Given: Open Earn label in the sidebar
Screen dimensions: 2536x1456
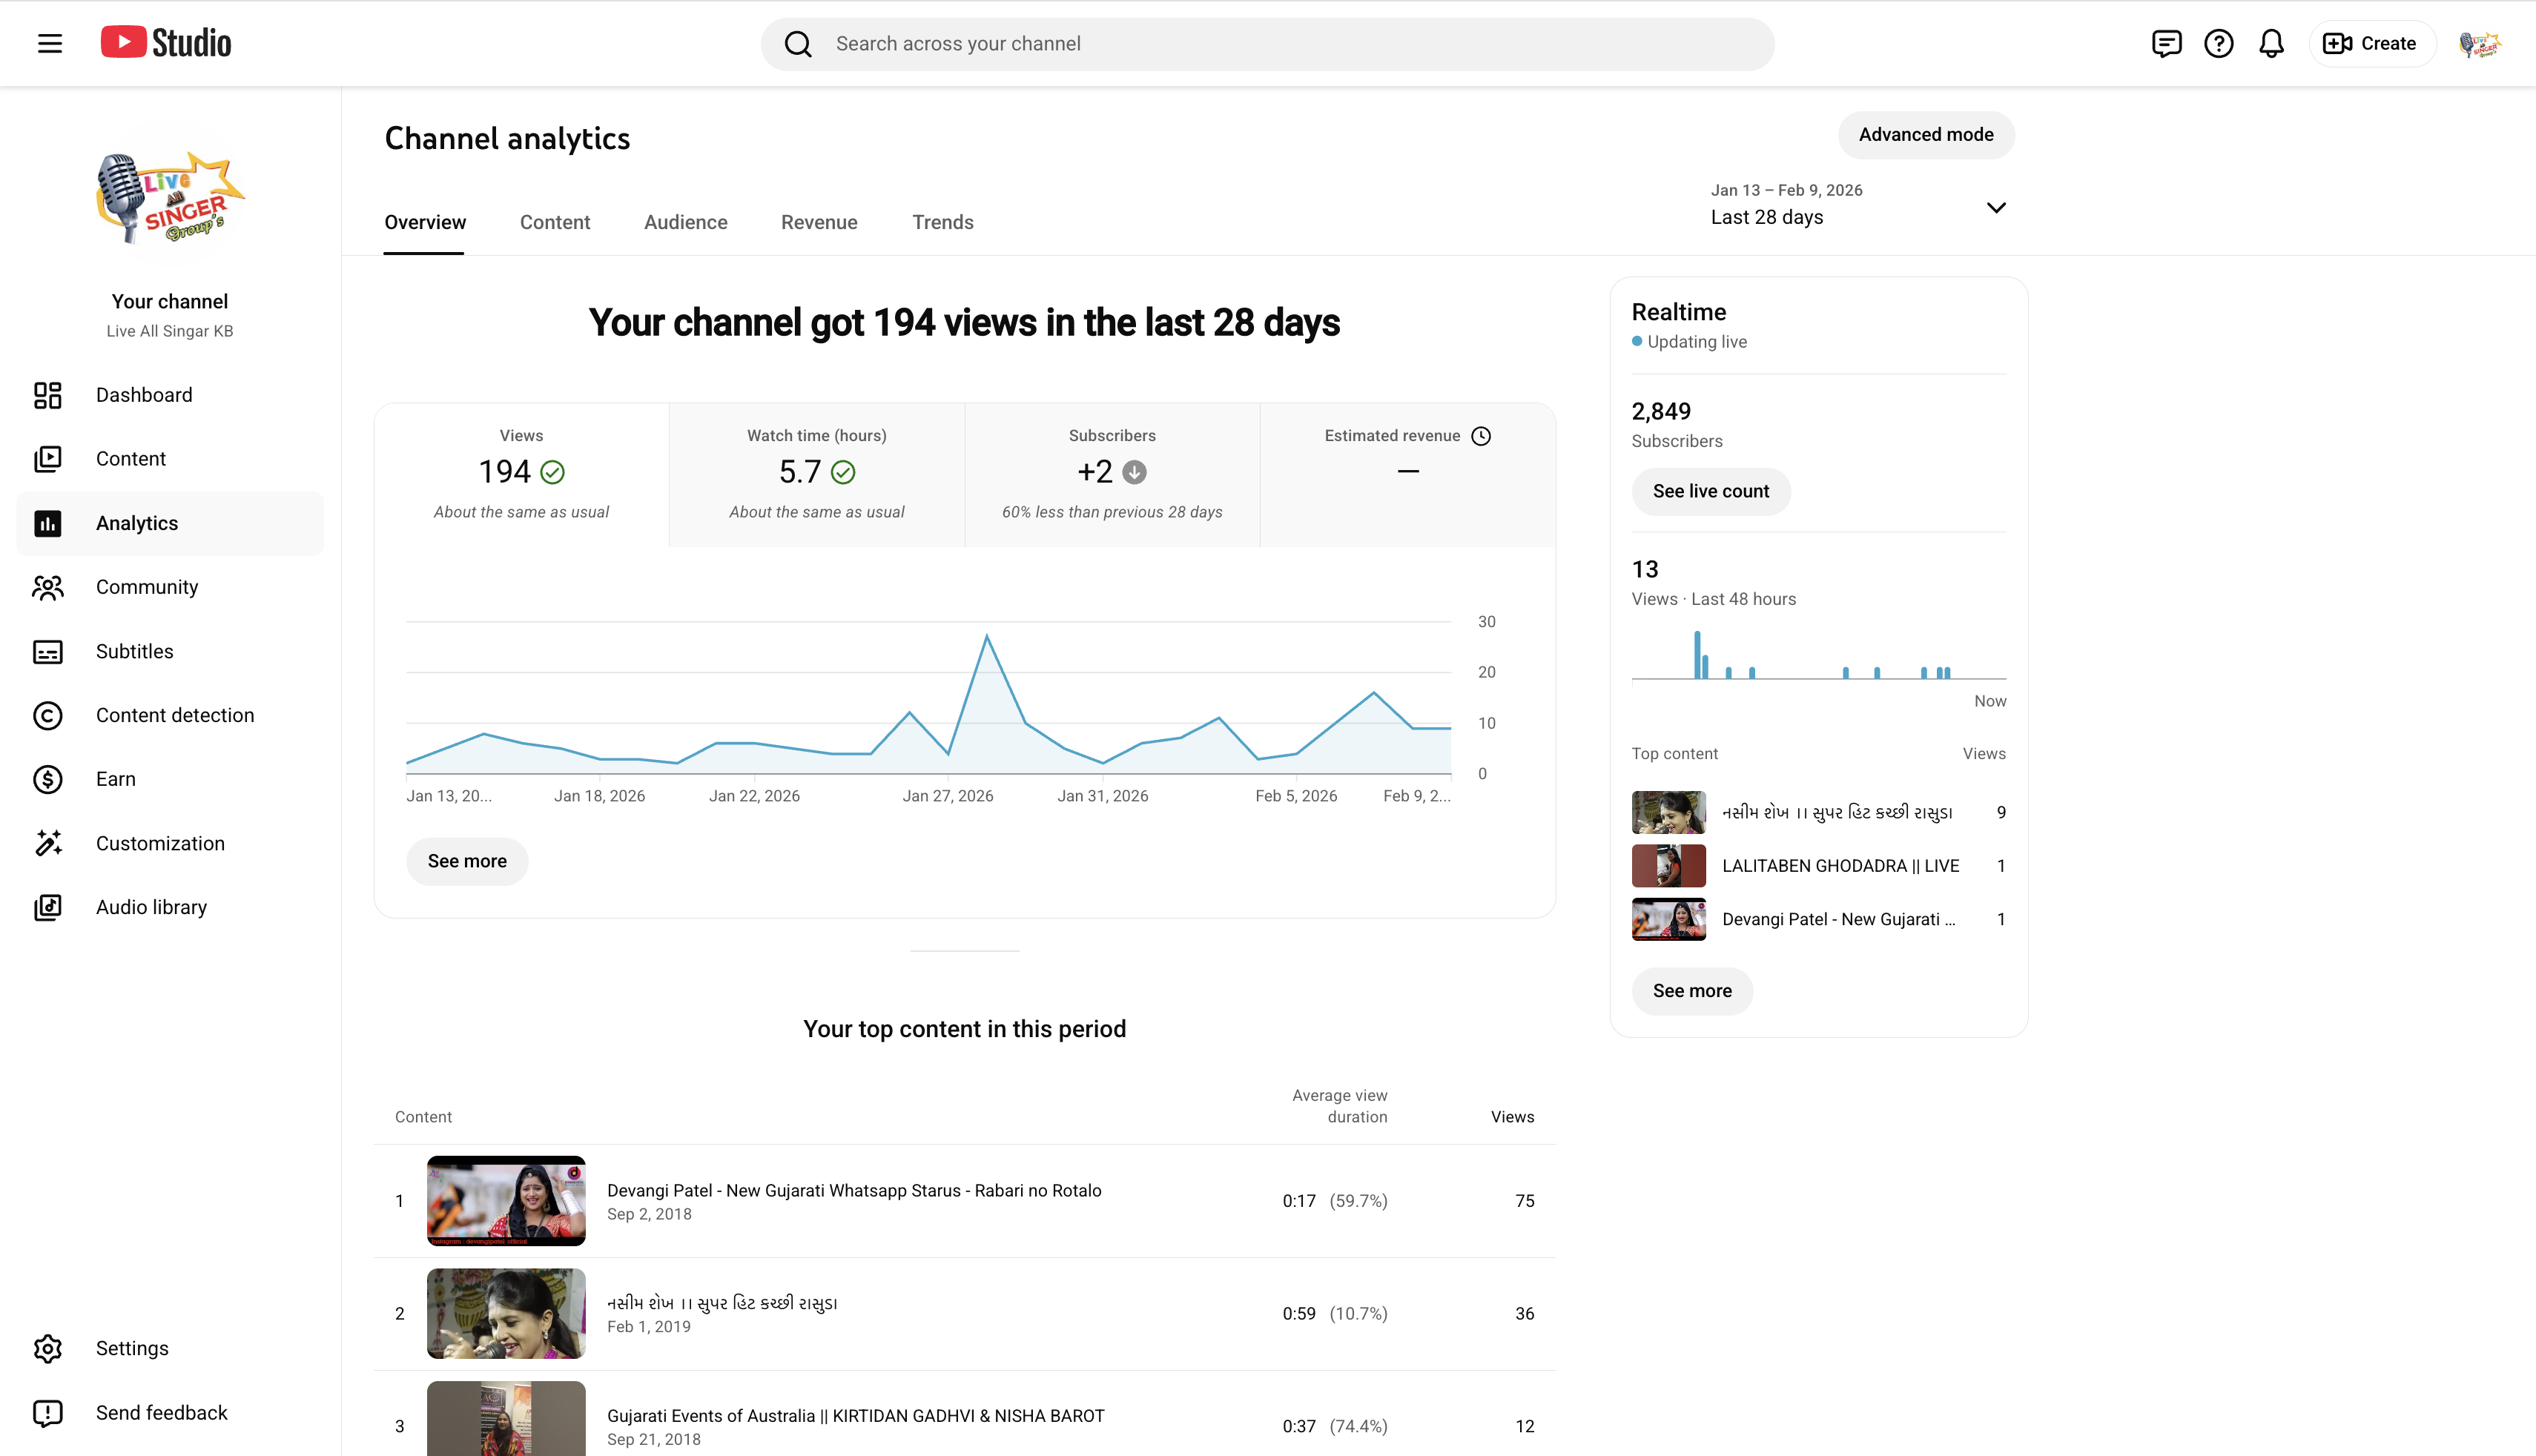Looking at the screenshot, I should (x=116, y=779).
